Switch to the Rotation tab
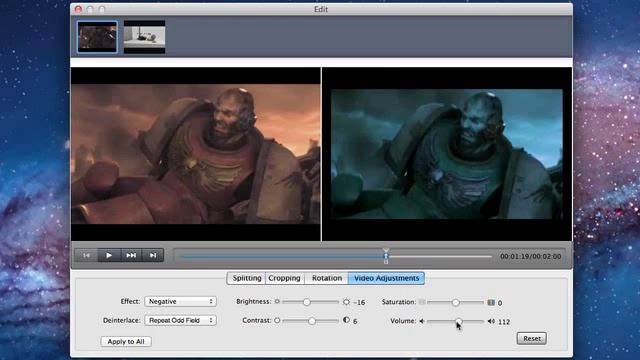The width and height of the screenshot is (640, 360). coord(327,278)
